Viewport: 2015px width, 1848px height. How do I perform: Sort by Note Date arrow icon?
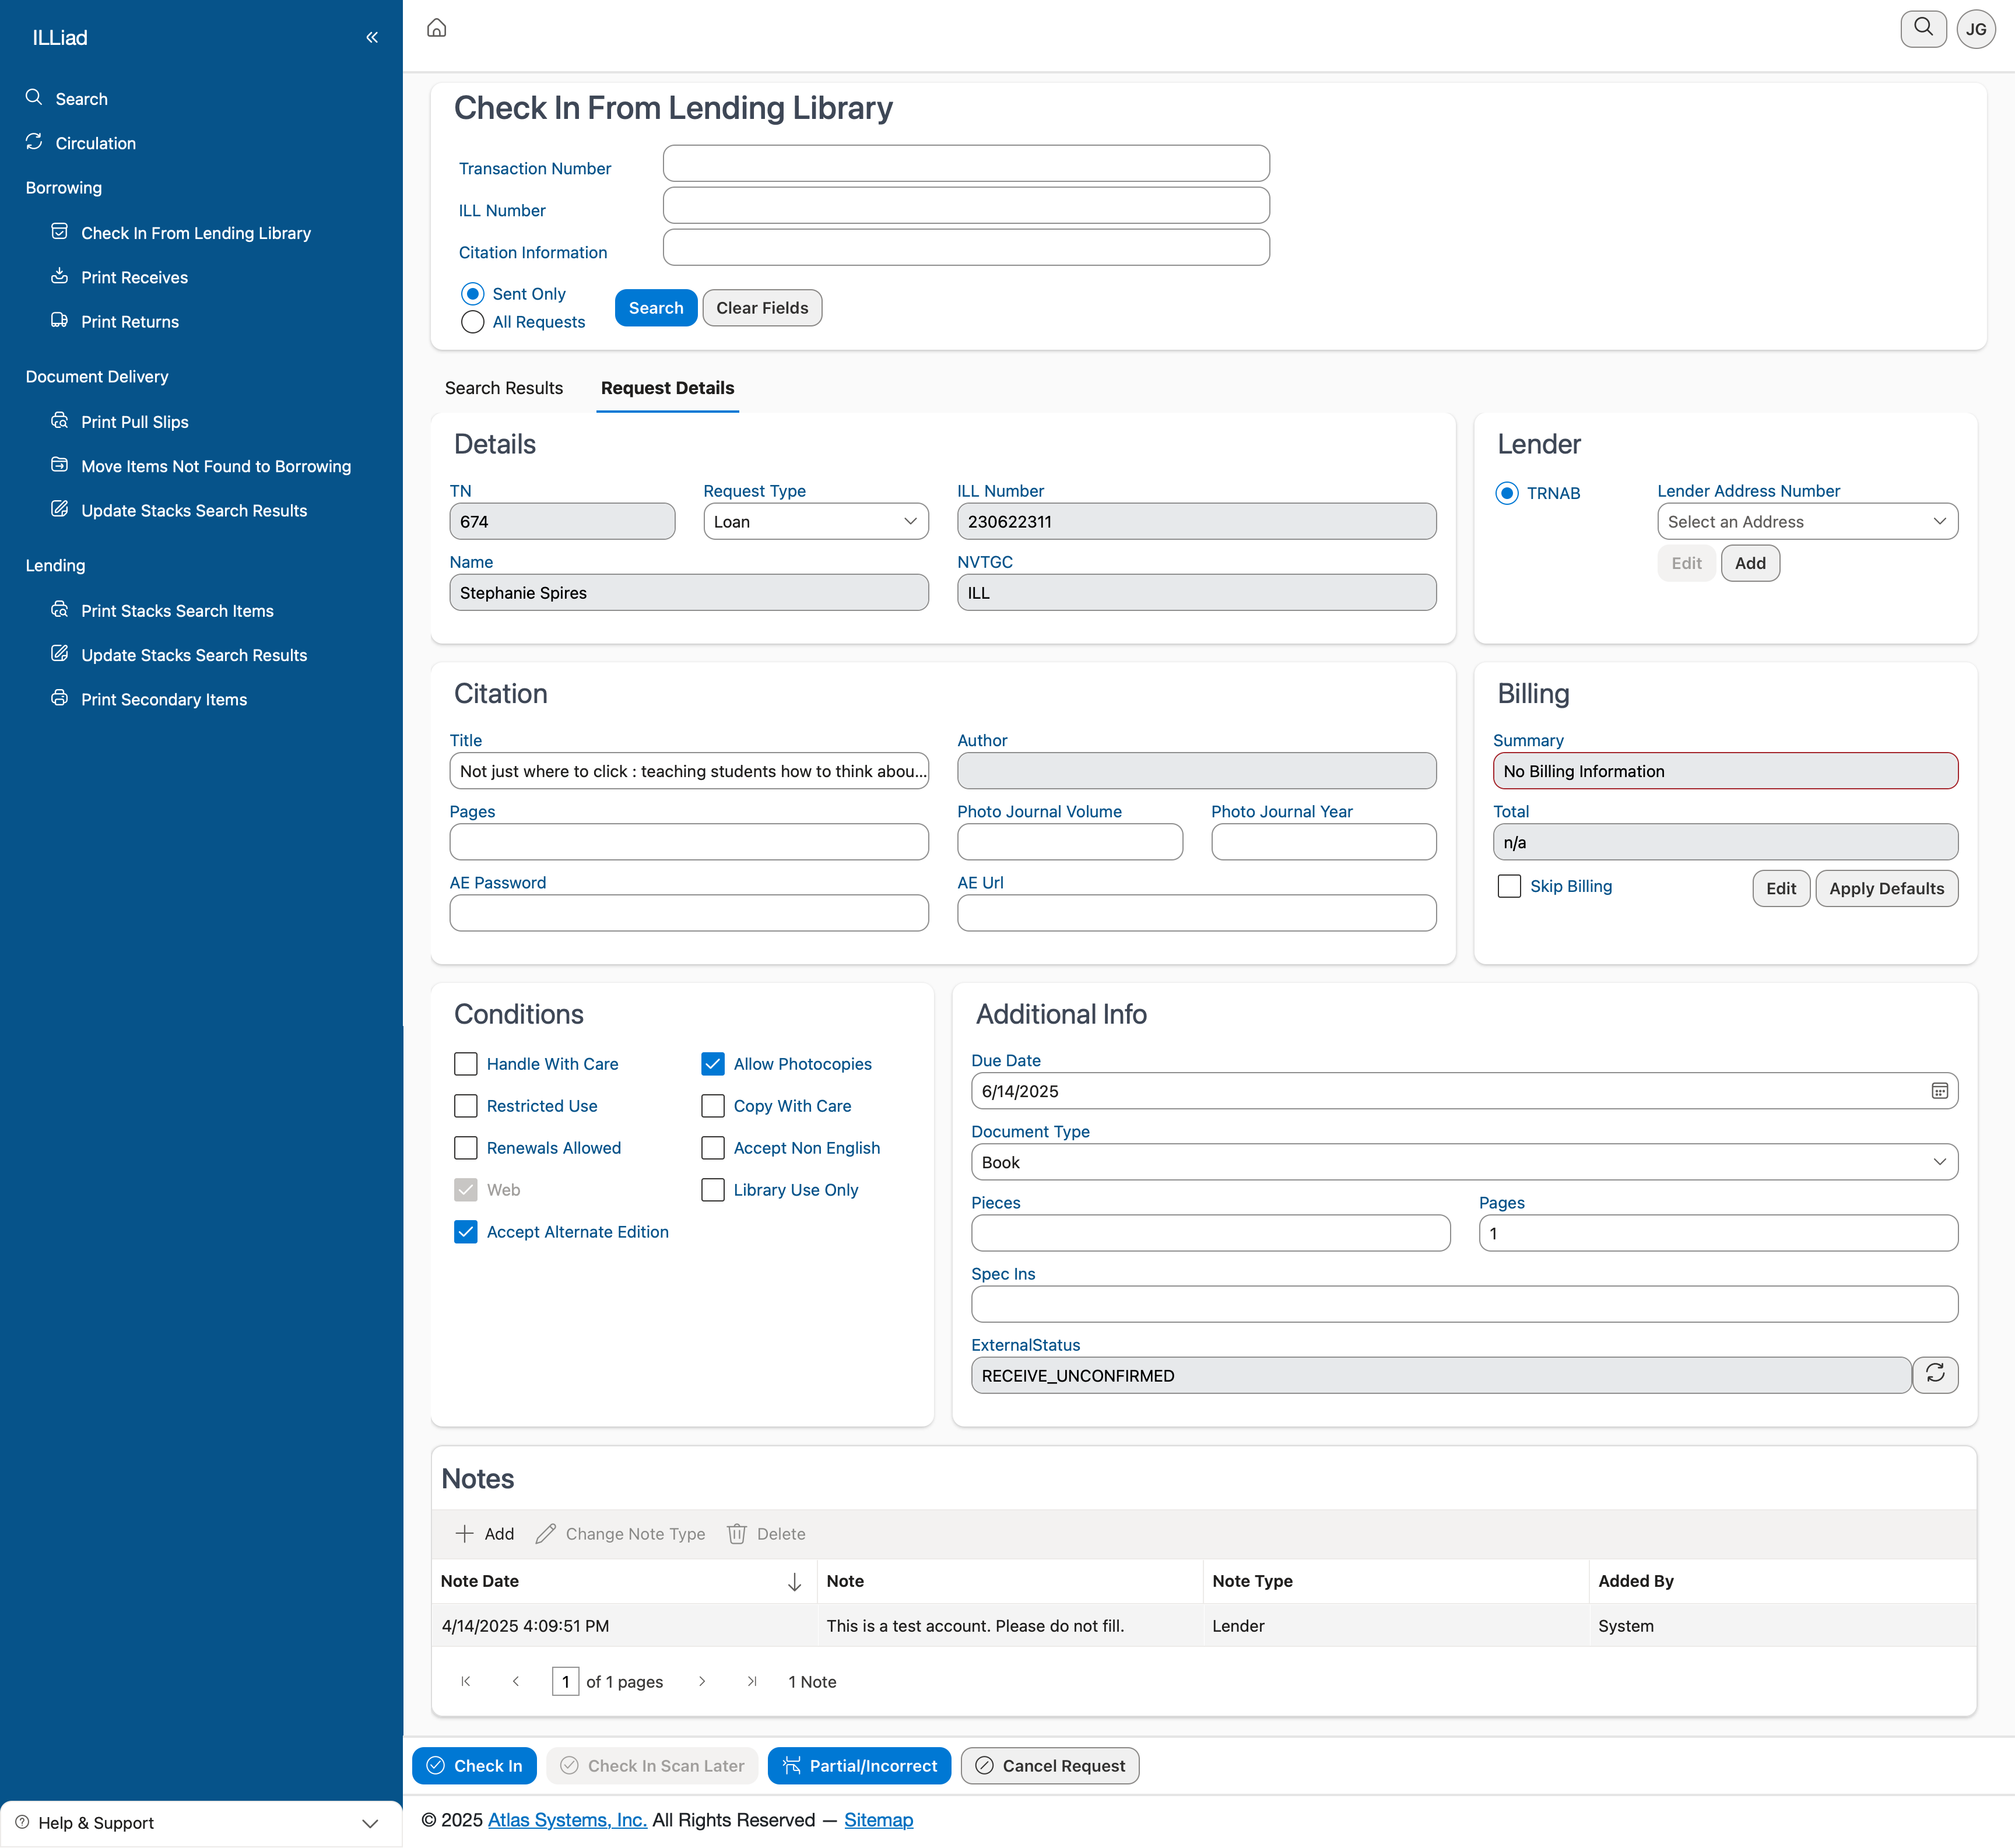[794, 1581]
